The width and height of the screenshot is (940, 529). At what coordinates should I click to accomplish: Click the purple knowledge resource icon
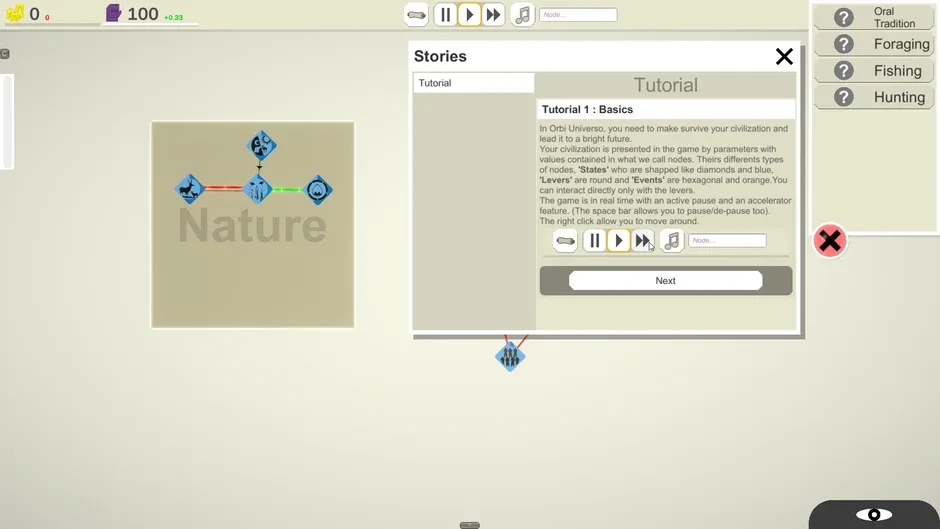point(113,13)
